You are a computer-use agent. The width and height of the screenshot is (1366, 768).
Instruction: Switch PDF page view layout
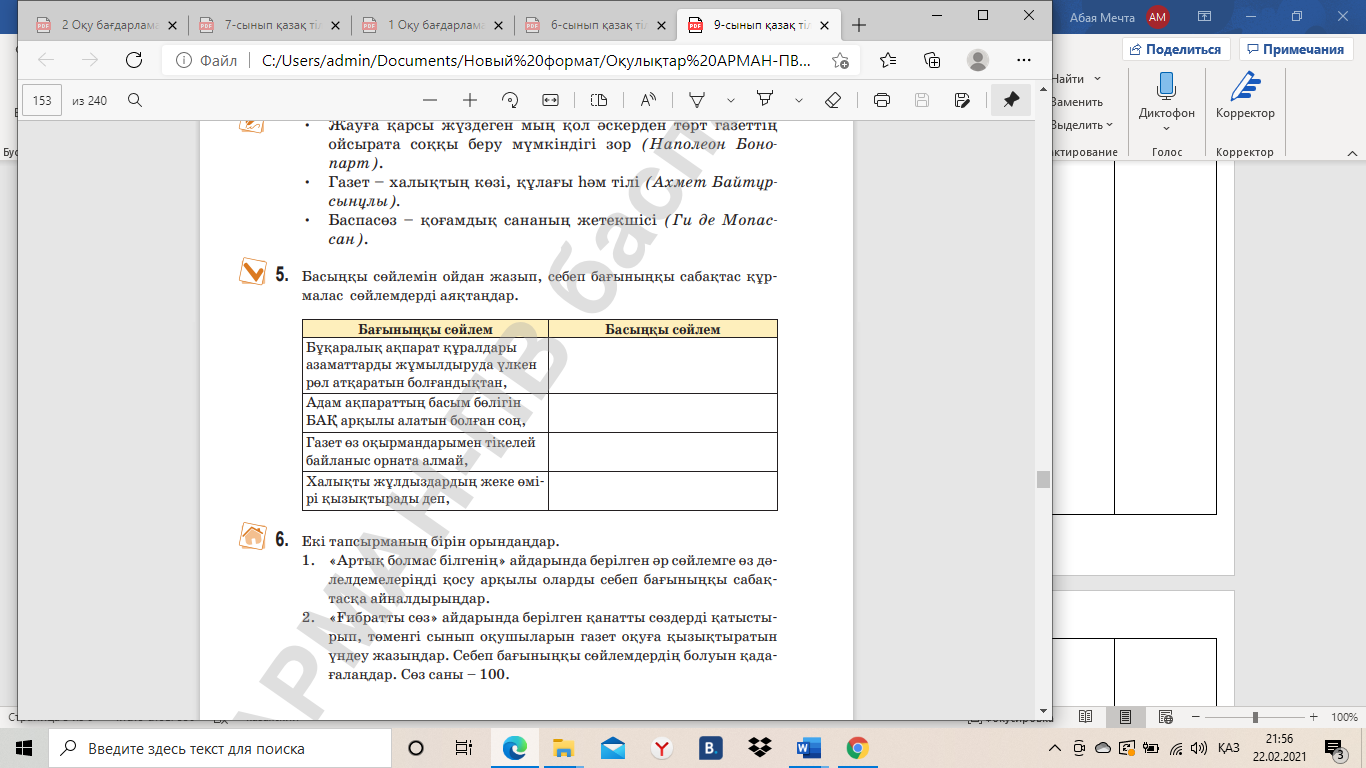[599, 100]
